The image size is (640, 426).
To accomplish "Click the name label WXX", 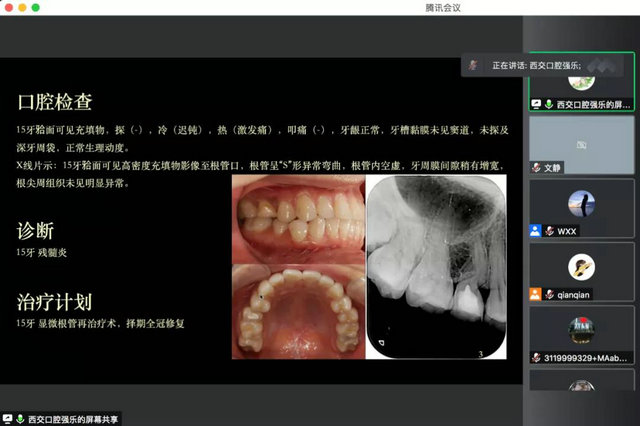I will point(567,231).
